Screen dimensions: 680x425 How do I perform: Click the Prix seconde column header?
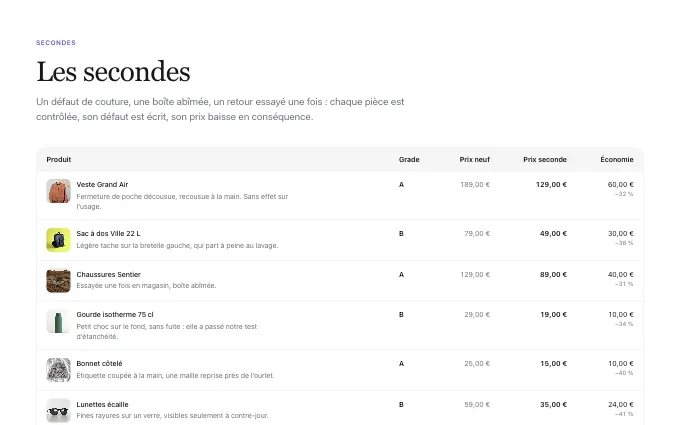(x=545, y=160)
